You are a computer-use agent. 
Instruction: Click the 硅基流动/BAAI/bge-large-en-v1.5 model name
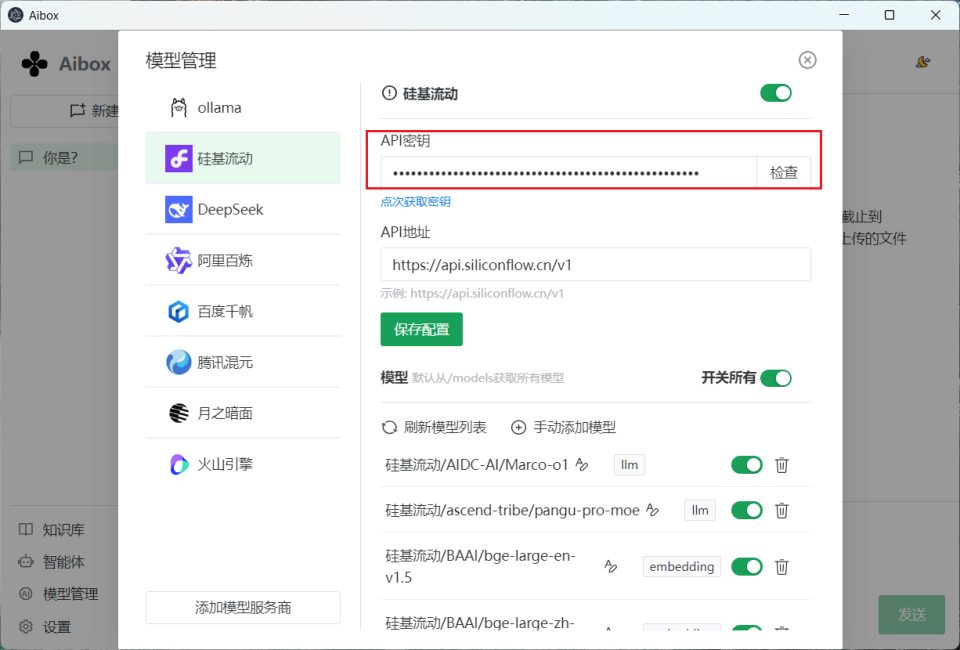click(481, 567)
